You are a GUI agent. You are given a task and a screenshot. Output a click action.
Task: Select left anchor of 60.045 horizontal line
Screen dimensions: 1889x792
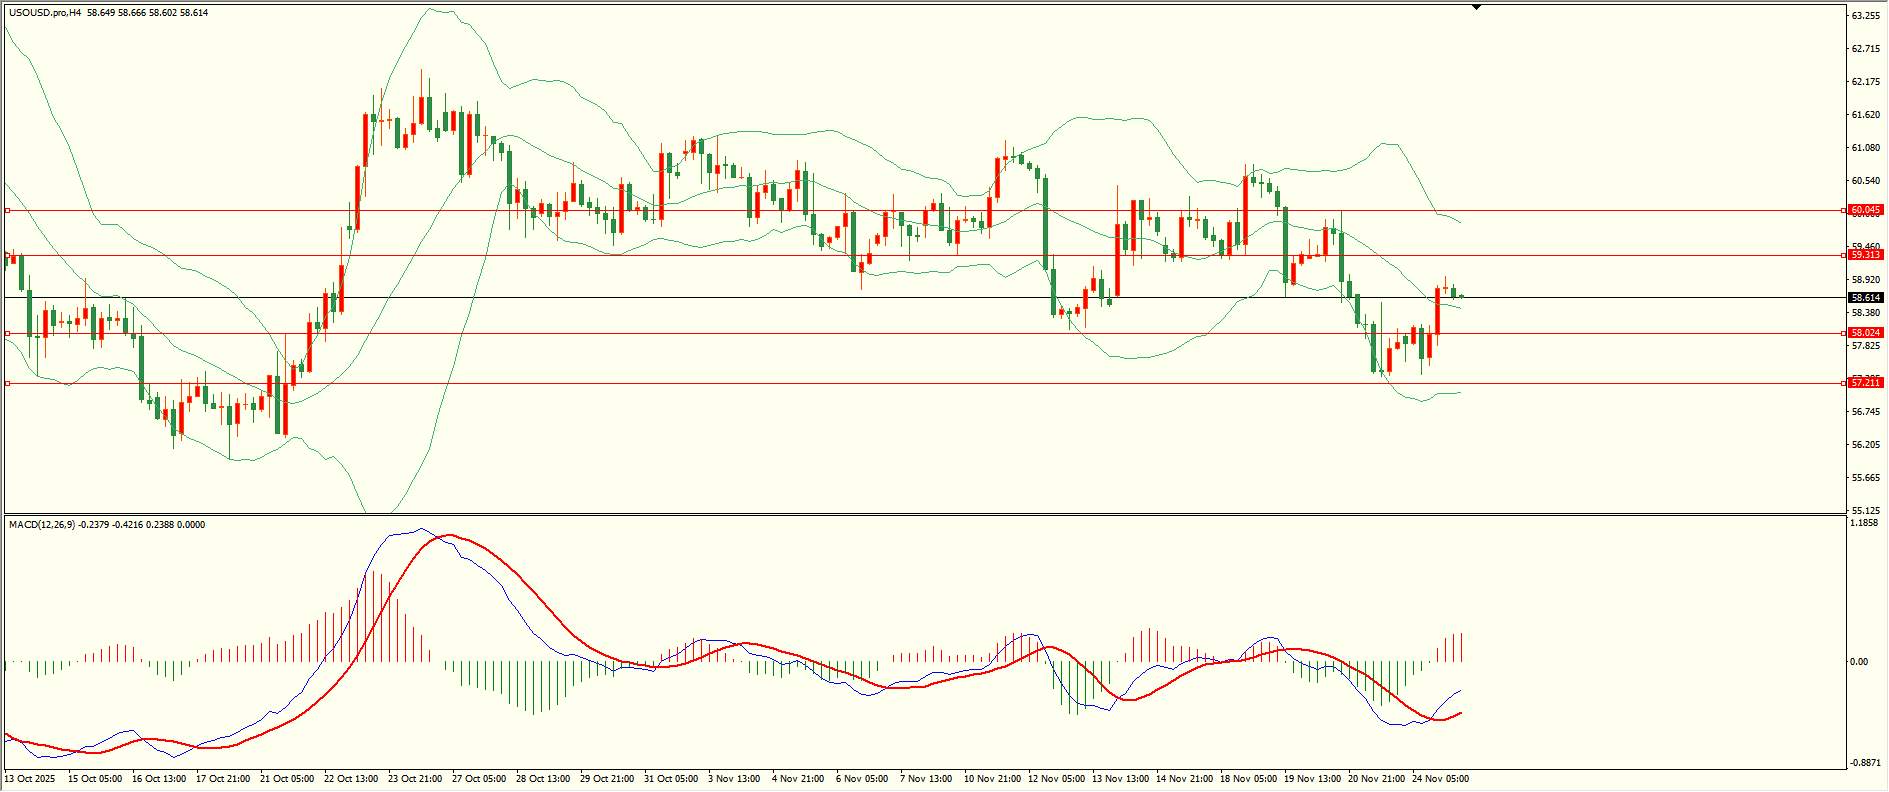coord(7,211)
